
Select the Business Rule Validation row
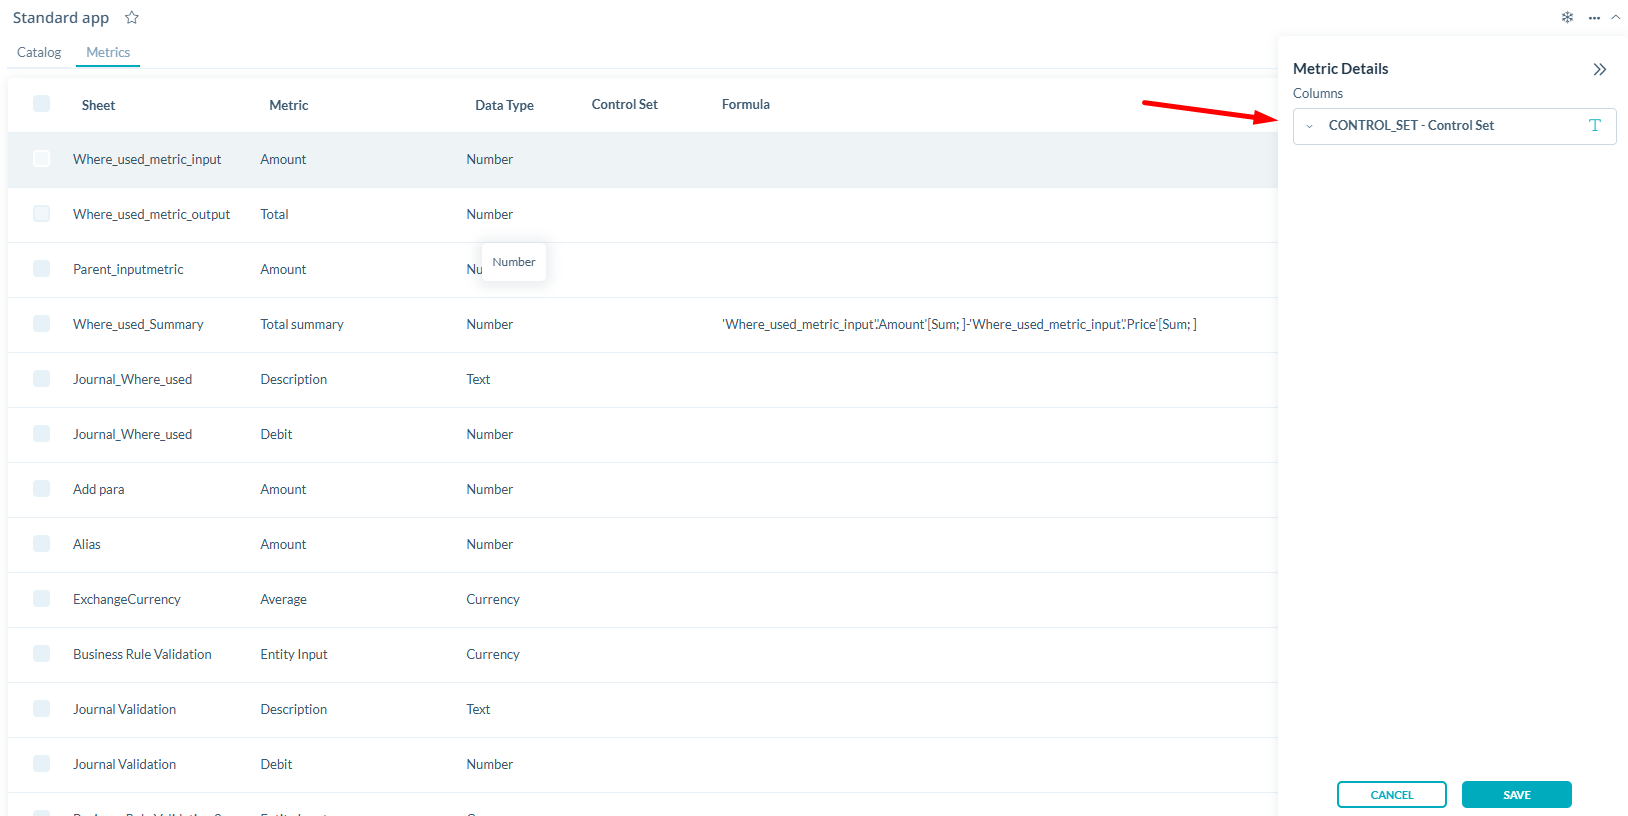pos(142,654)
